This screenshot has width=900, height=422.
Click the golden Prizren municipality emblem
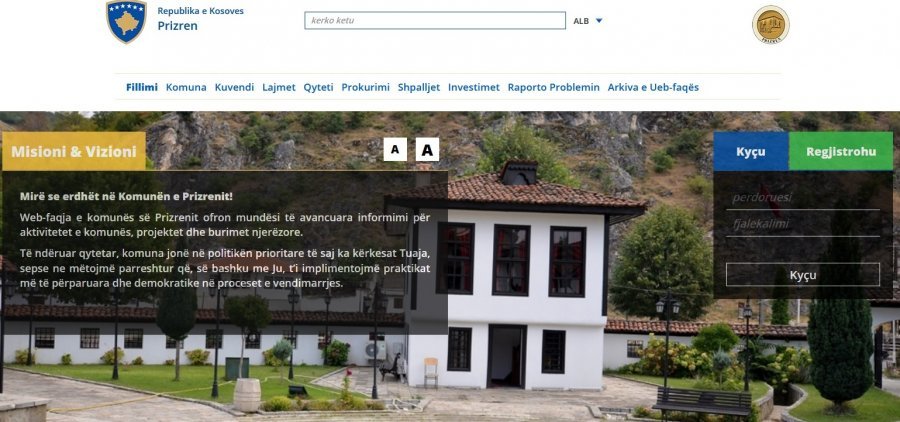point(770,25)
